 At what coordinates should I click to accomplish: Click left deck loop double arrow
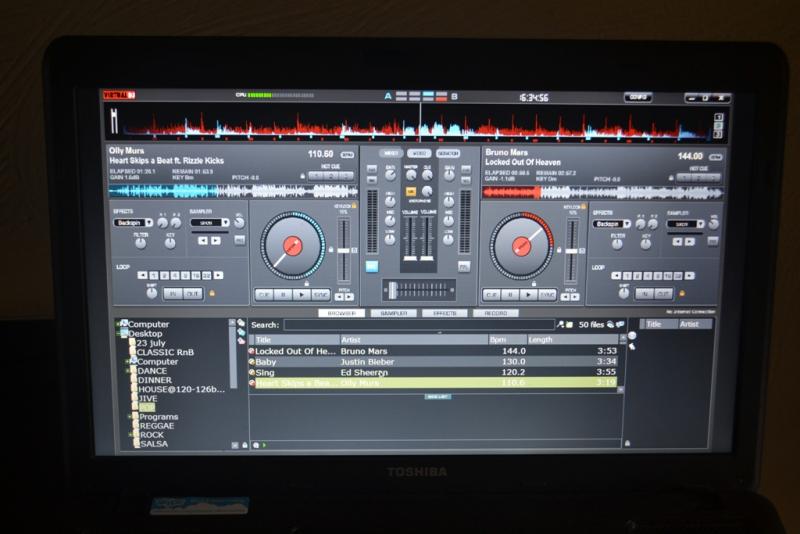pyautogui.click(x=218, y=275)
